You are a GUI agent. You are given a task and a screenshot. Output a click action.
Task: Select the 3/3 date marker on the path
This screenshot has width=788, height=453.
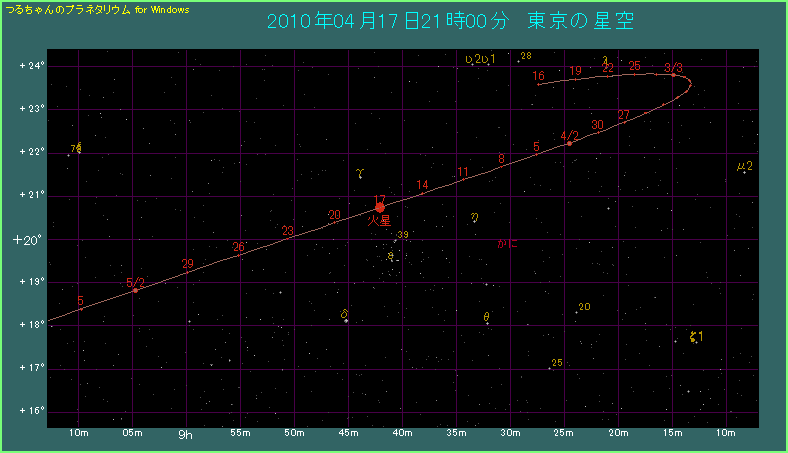674,75
